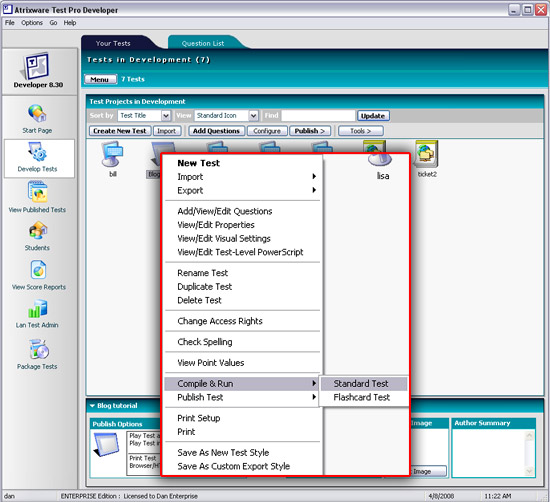
Task: Collapse the Blog tutorial panel arrow
Action: click(x=92, y=406)
